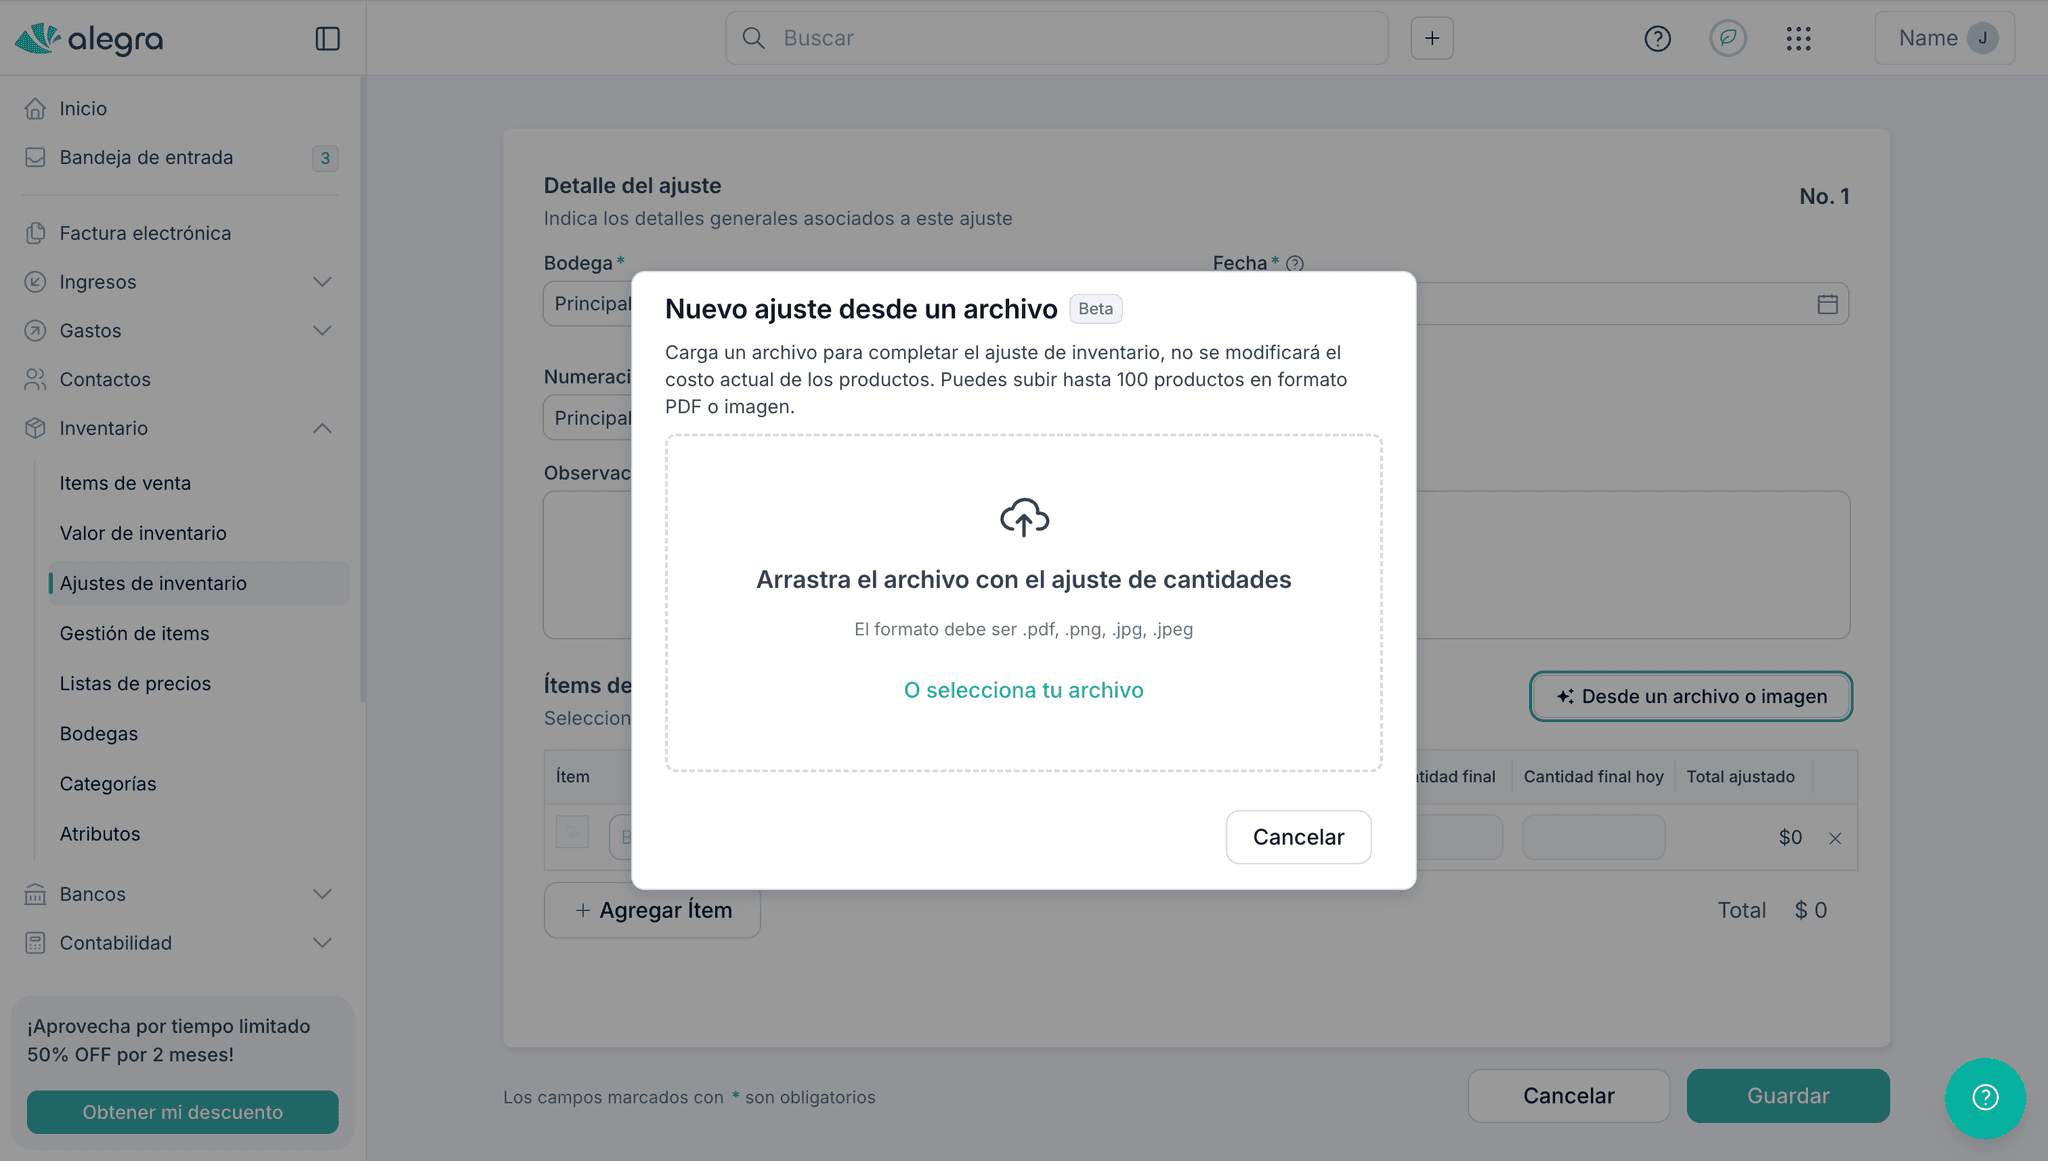Open the Name user account menu

[1943, 38]
